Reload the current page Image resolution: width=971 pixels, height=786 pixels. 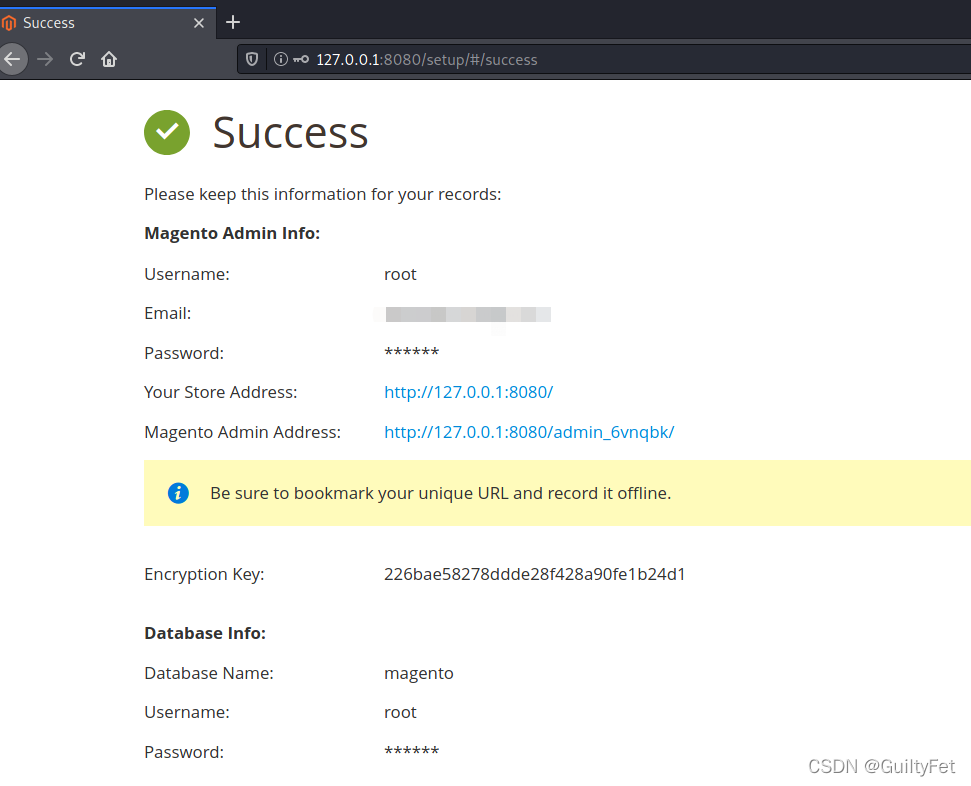pos(77,59)
